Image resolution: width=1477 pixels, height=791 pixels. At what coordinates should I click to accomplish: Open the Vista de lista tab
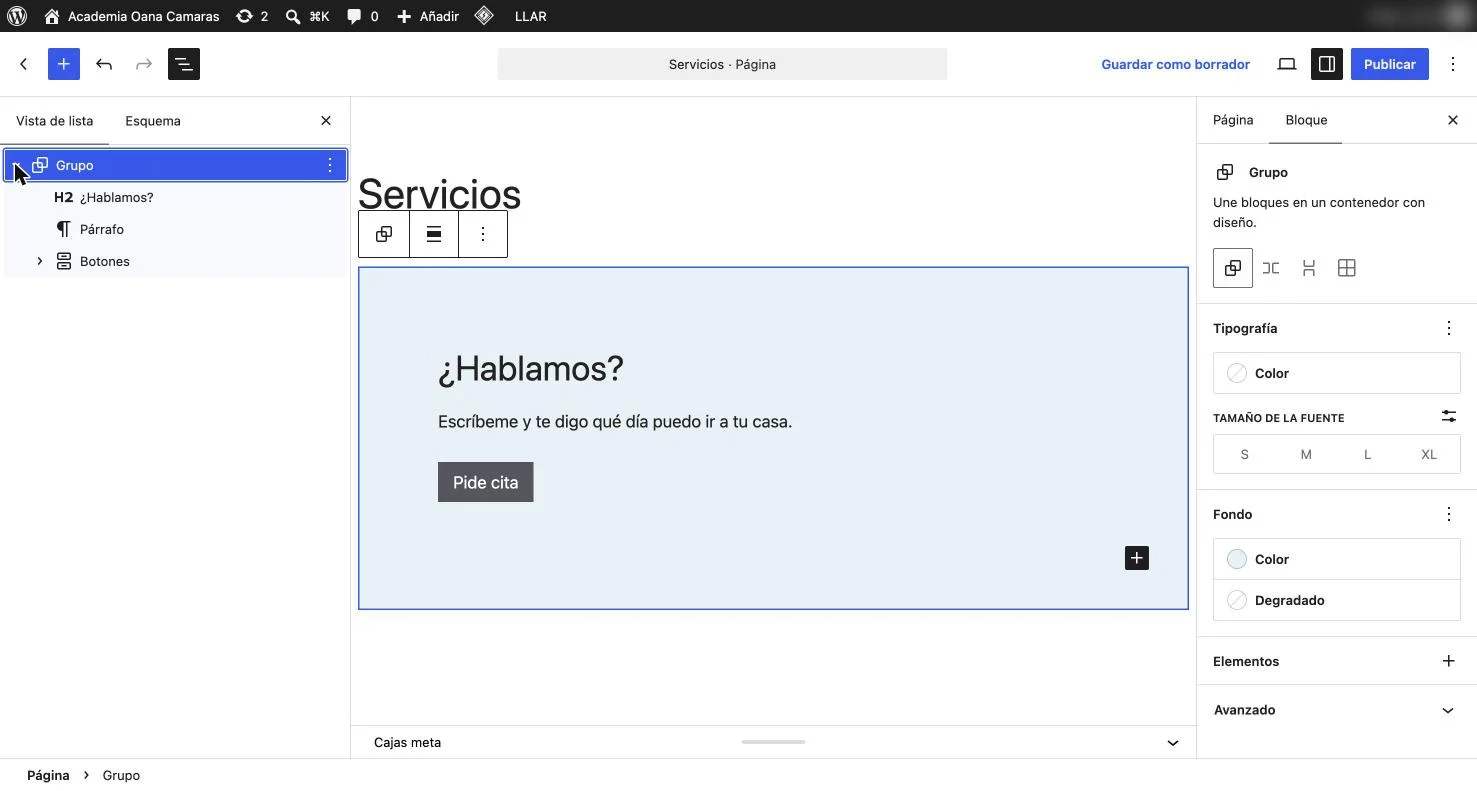(55, 121)
